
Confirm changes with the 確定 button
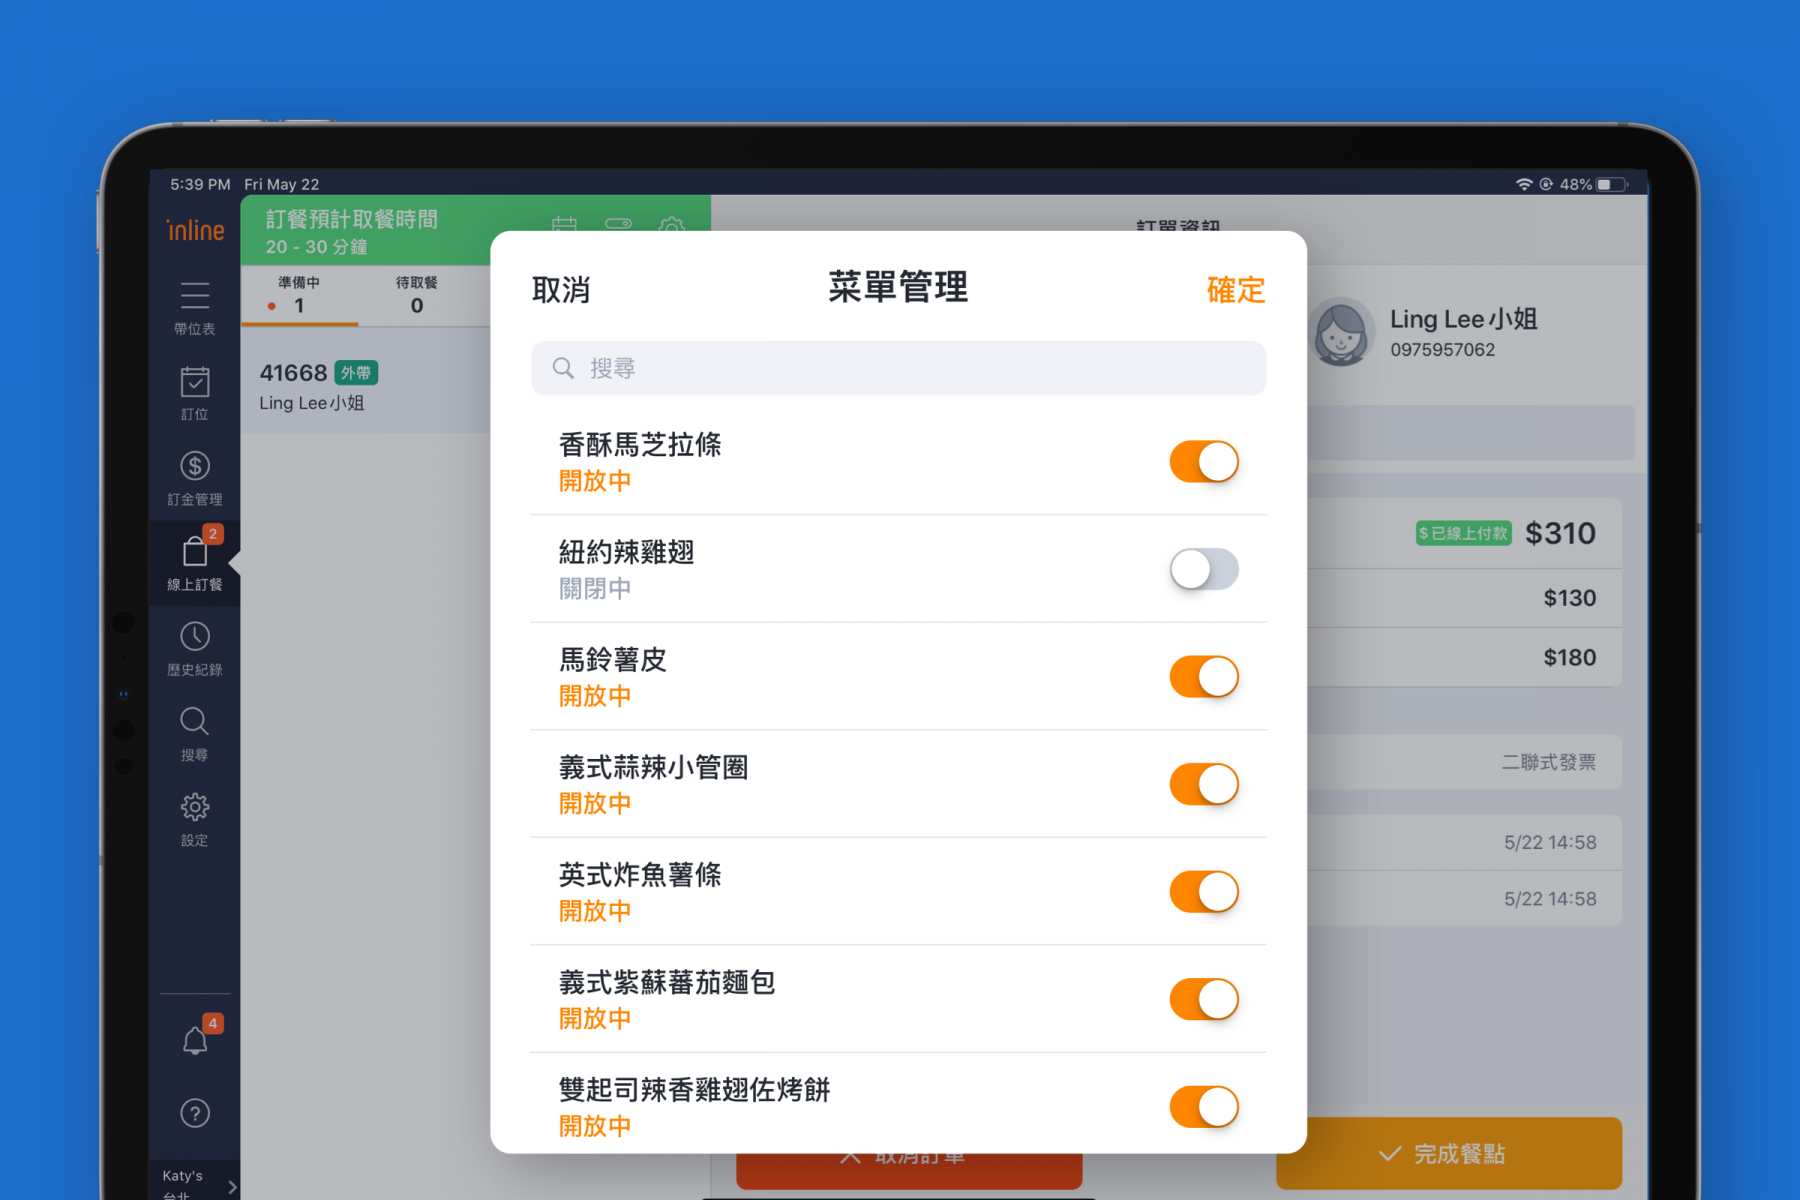(1235, 290)
